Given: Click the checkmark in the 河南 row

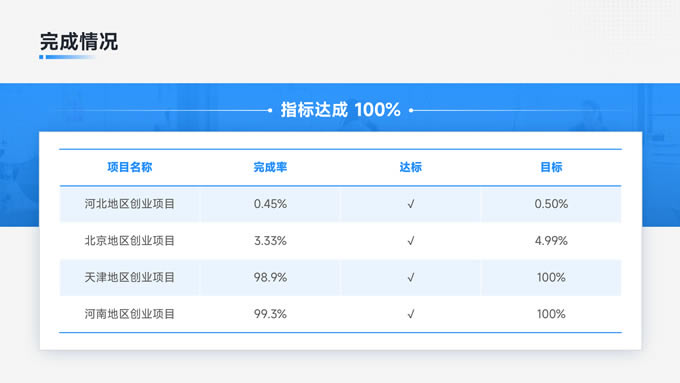Looking at the screenshot, I should coord(411,314).
